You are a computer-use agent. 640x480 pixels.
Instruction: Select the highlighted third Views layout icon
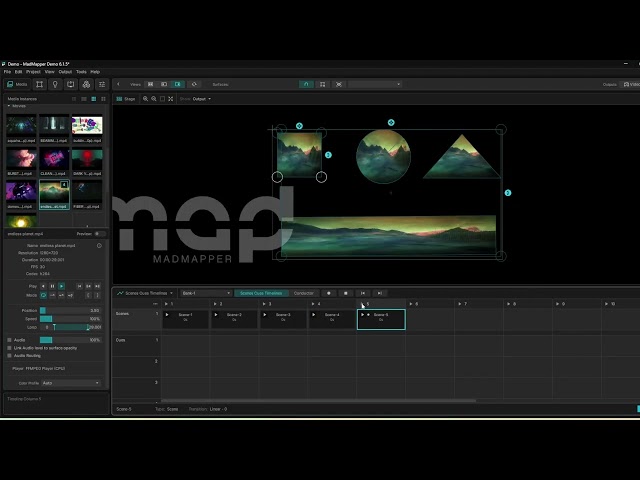(178, 84)
